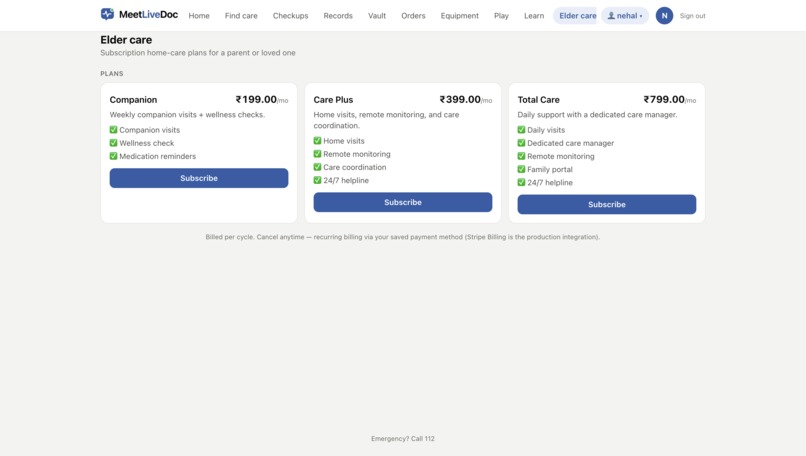Image resolution: width=806 pixels, height=456 pixels.
Task: Click the Total Care 24/7 helpline check mark
Action: click(521, 183)
